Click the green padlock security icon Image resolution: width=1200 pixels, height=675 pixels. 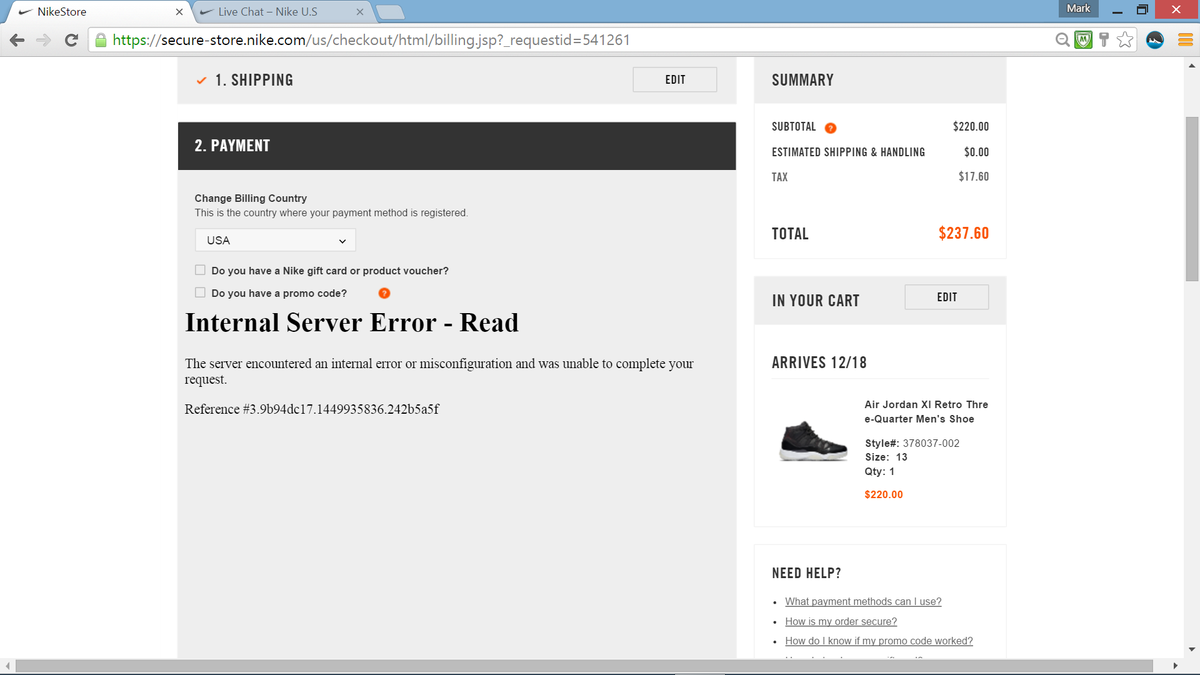pos(101,40)
